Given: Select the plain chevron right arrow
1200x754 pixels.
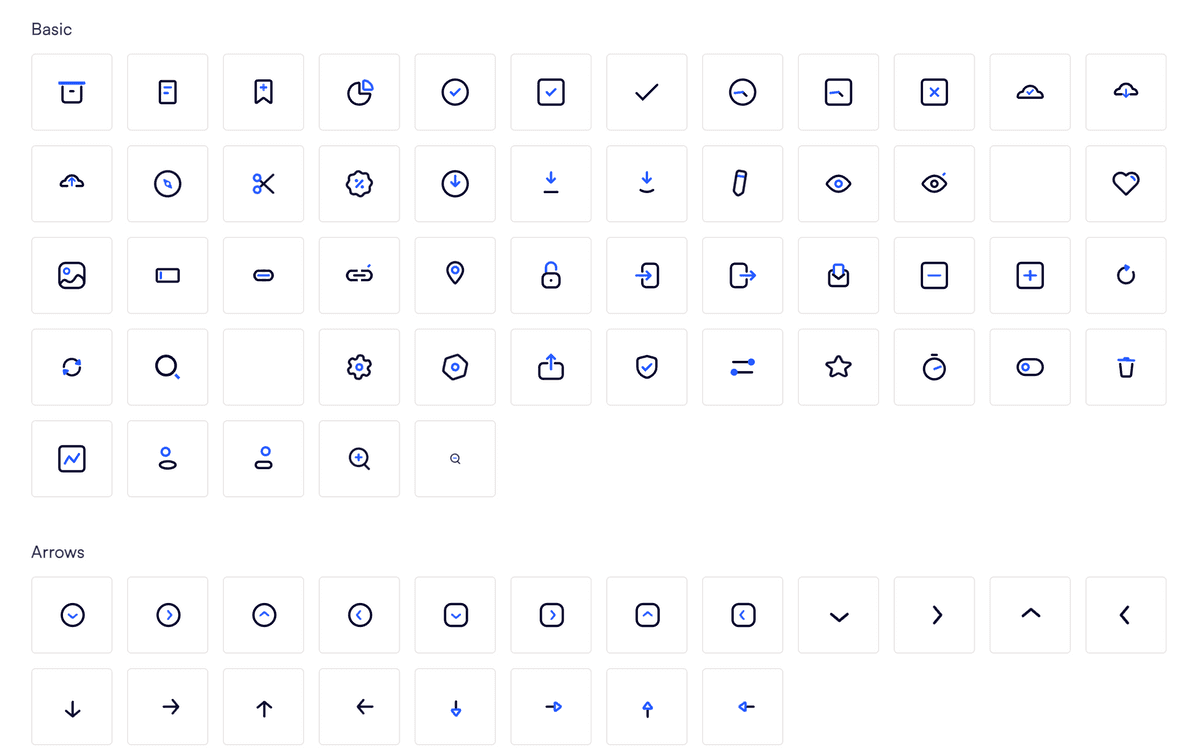Looking at the screenshot, I should pos(934,615).
